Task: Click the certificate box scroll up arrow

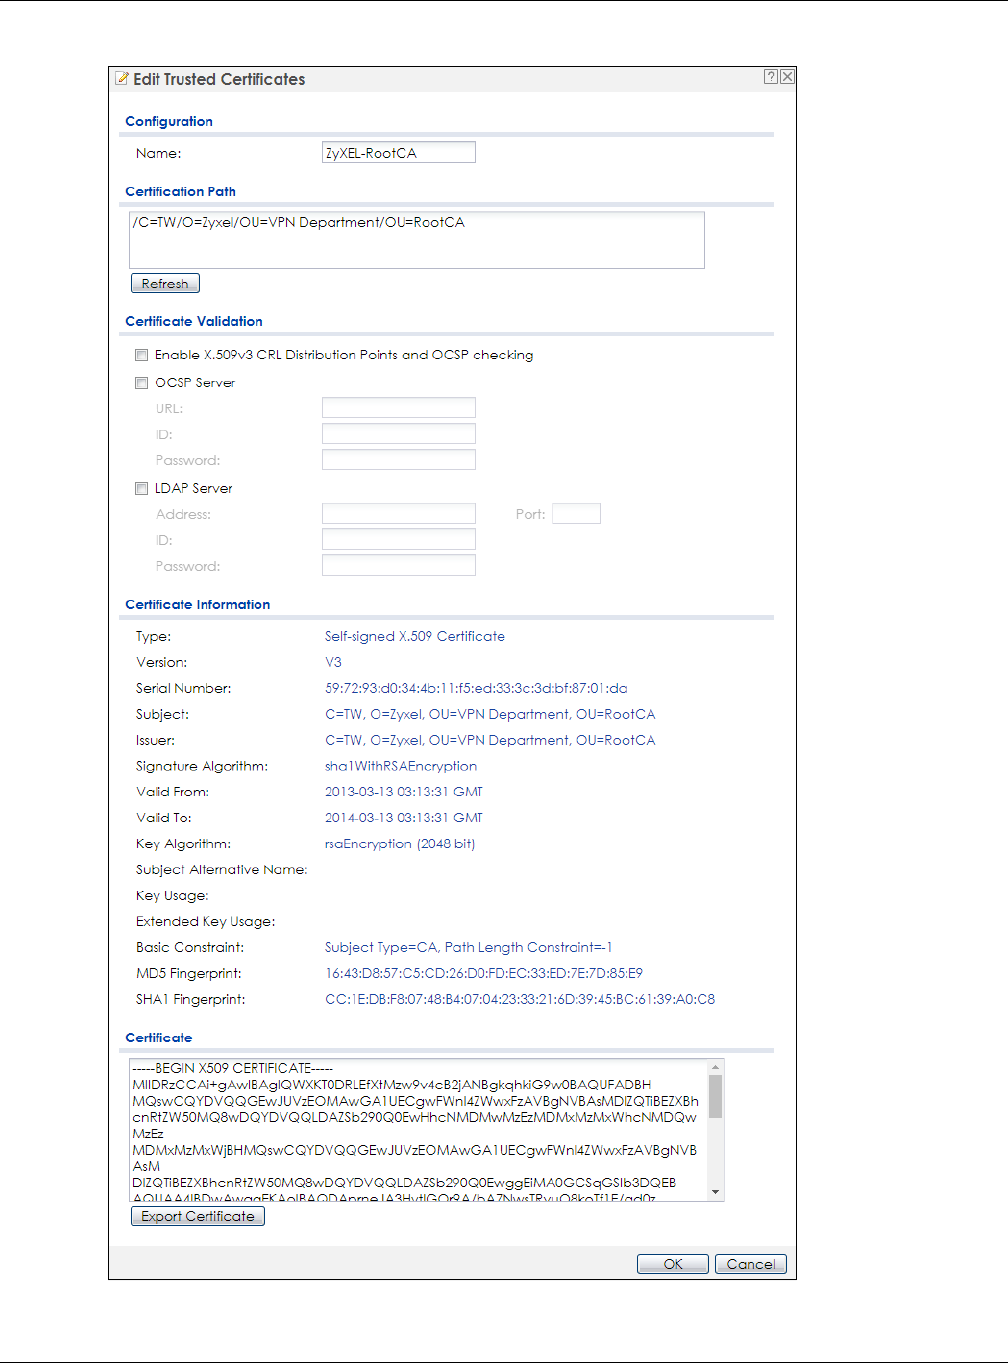Action: point(715,1068)
